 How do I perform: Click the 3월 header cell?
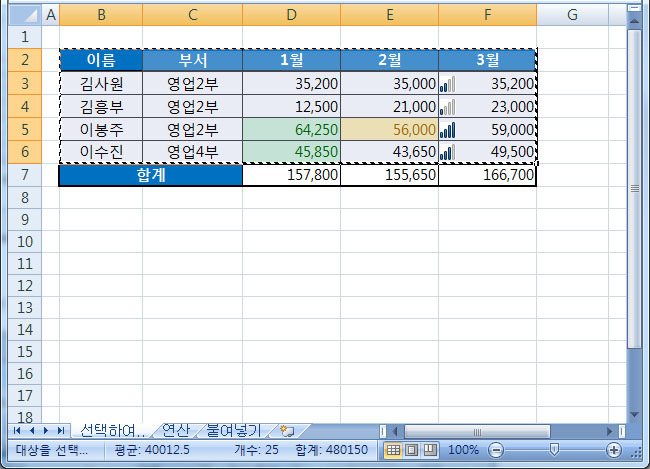(488, 60)
